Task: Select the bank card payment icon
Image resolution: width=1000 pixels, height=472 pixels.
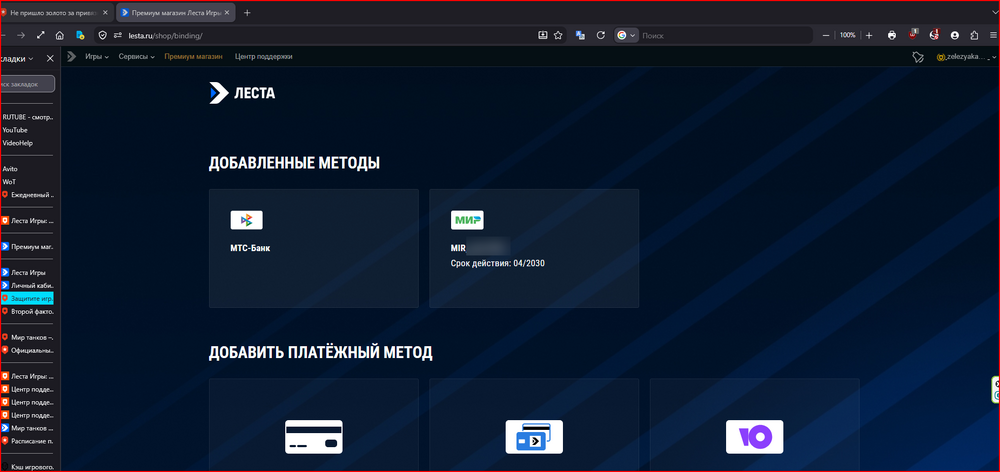Action: point(314,437)
